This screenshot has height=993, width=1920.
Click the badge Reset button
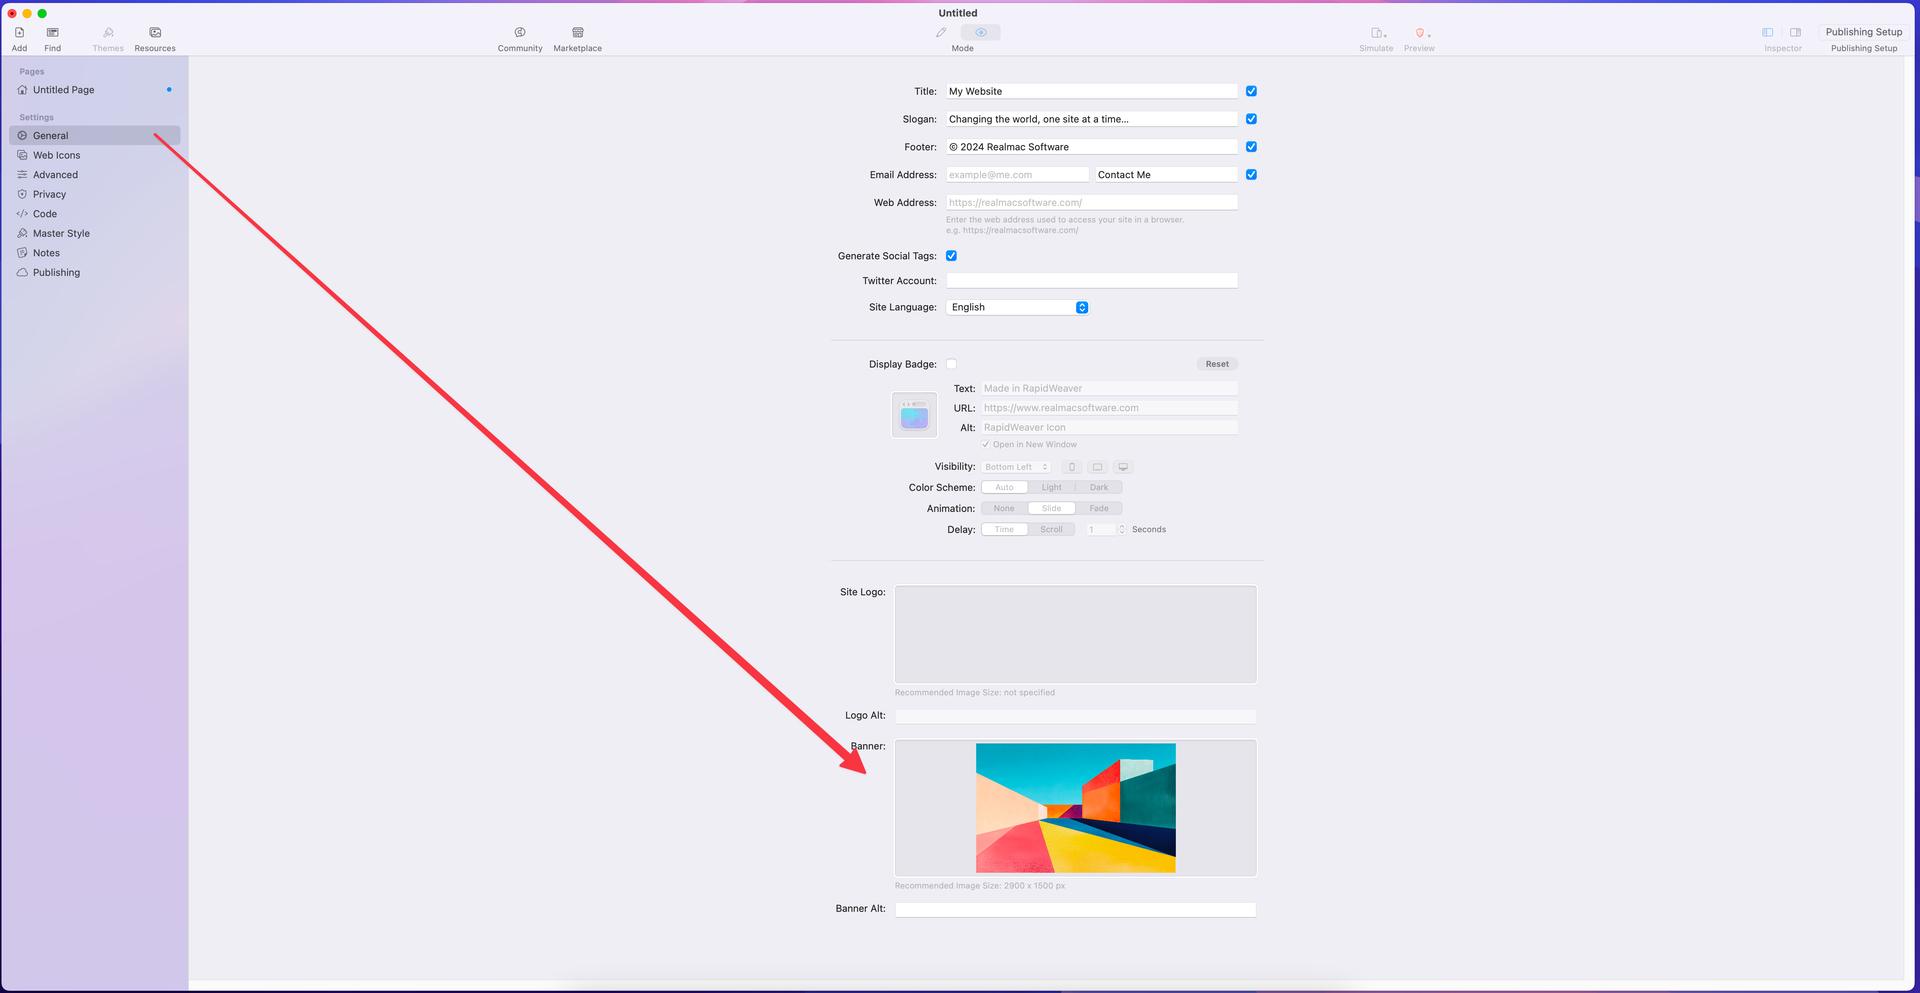[x=1217, y=364]
